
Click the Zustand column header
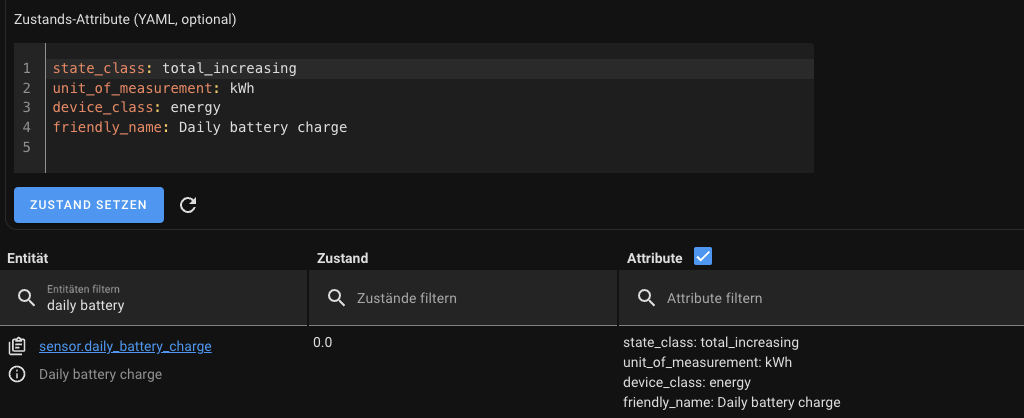(342, 258)
